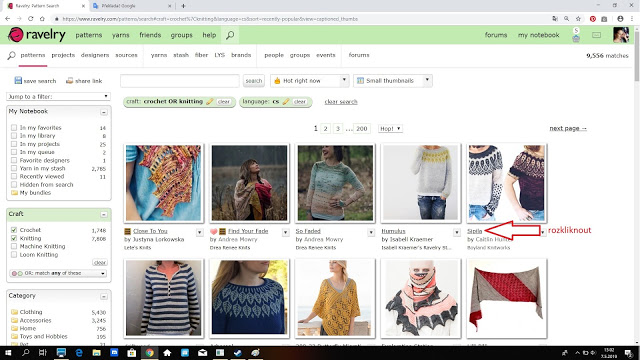
Task: Click the Ravelry logo icon
Action: [16, 35]
